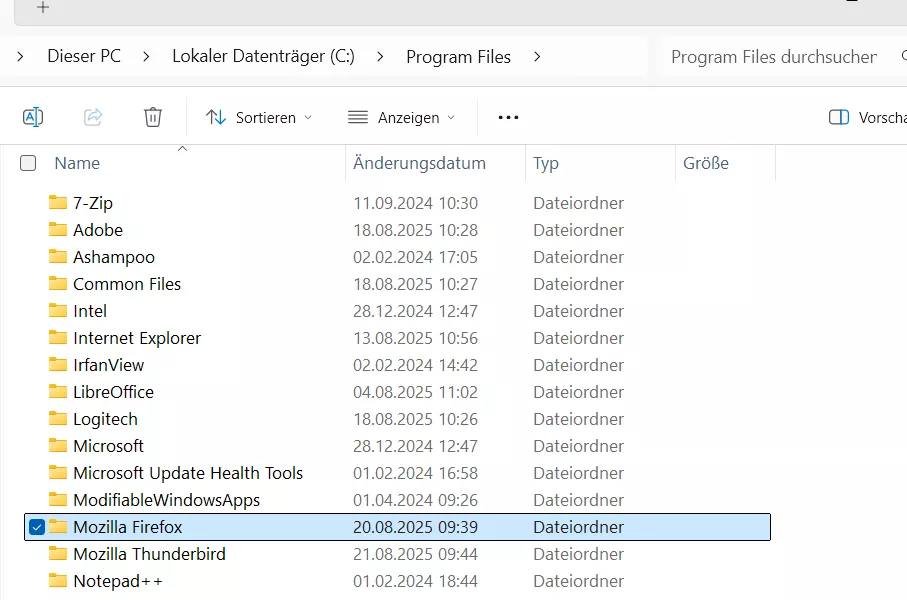Viewport: 907px width, 600px height.
Task: Click Dateiordner in the Notepad++ row
Action: 578,581
